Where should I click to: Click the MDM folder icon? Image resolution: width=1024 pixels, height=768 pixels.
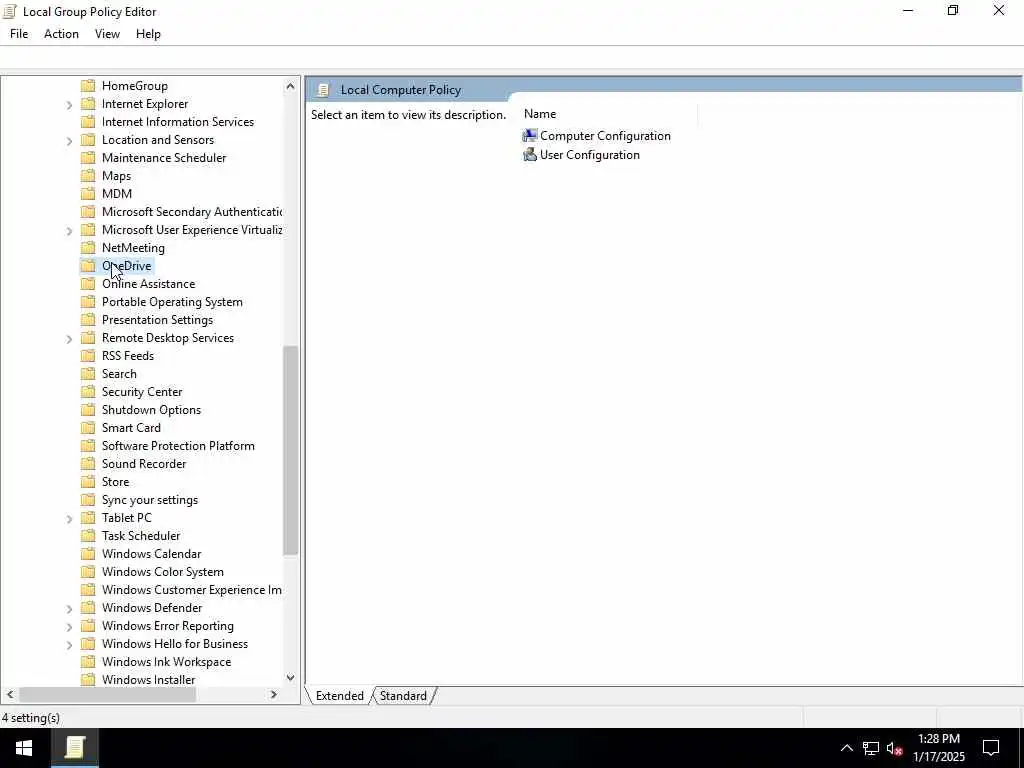tap(88, 193)
